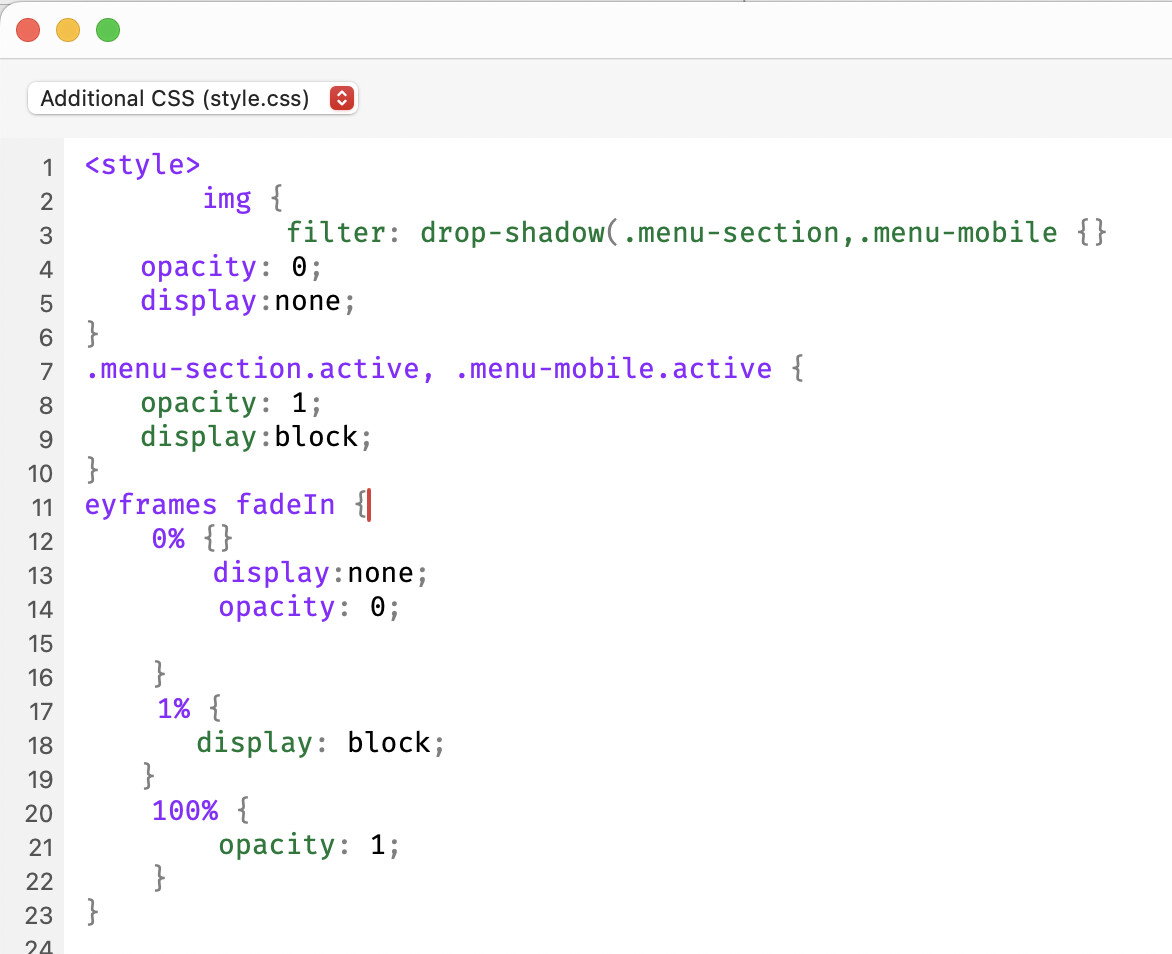Screen dimensions: 1172x954
Task: Click line number 11 in the gutter
Action: 40,507
